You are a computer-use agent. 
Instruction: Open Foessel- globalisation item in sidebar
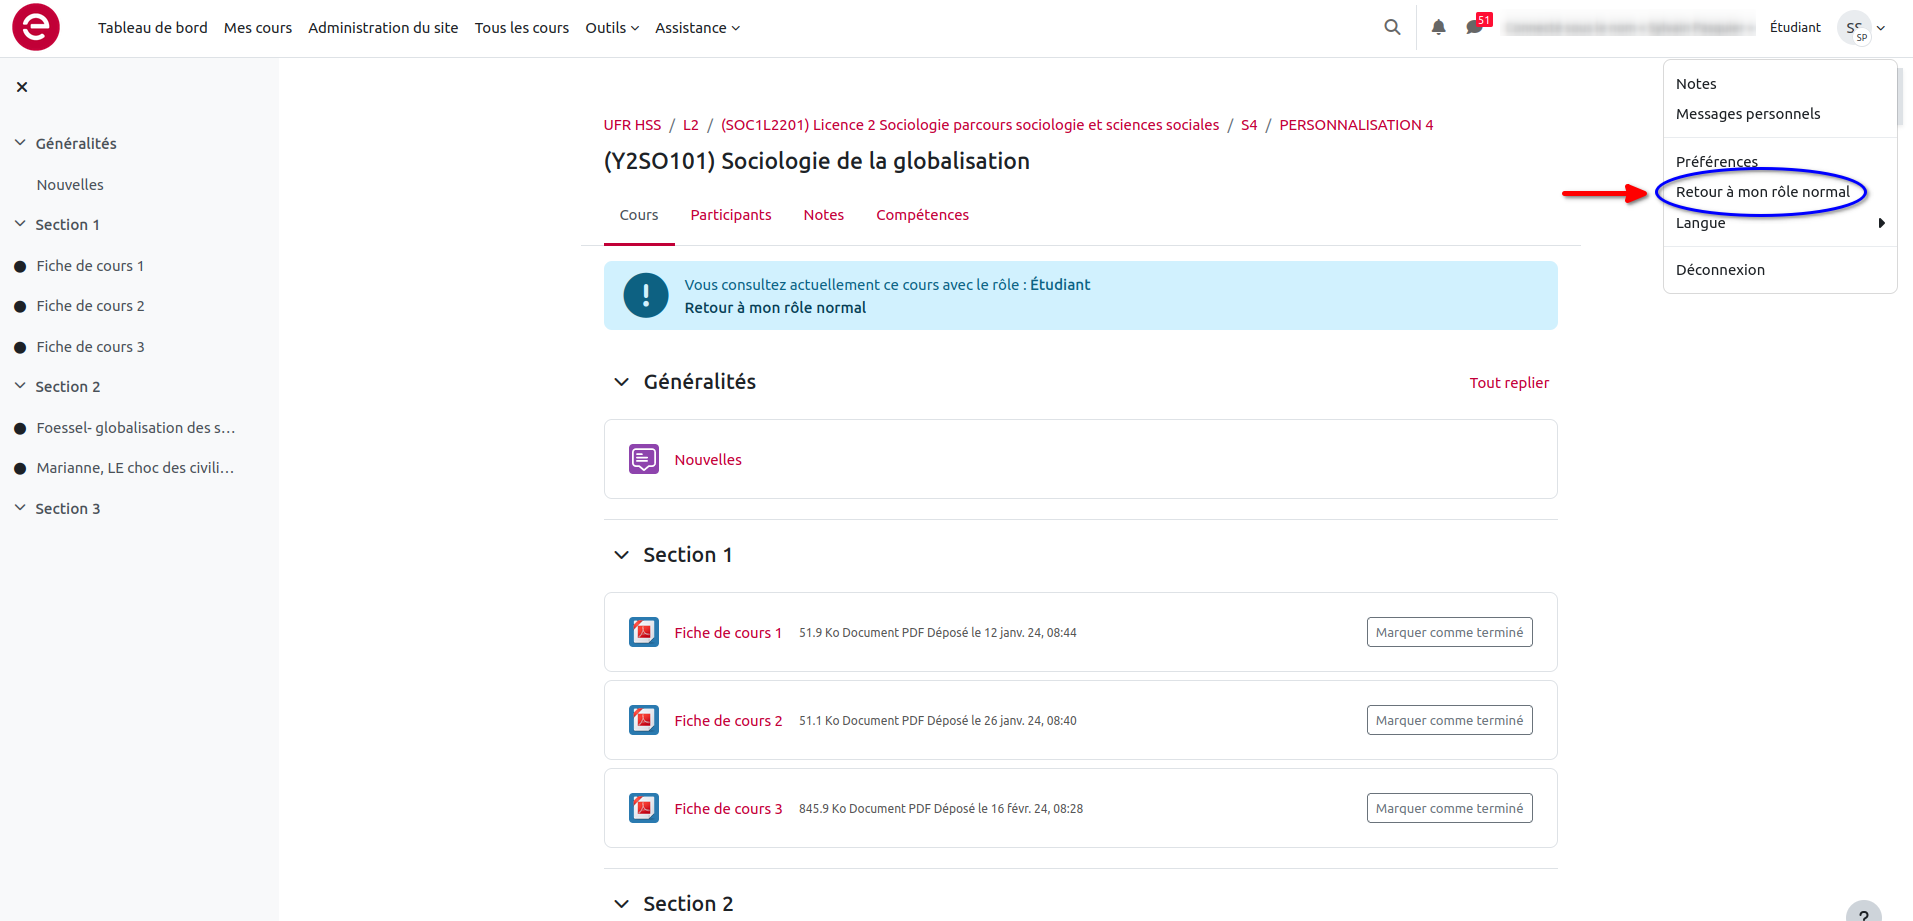tap(135, 428)
